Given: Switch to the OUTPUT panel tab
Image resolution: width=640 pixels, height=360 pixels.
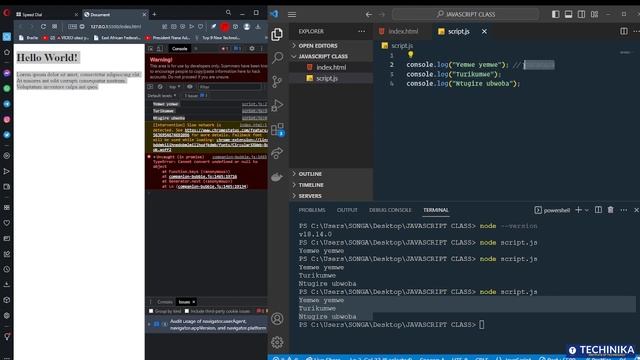Looking at the screenshot, I should coord(347,210).
